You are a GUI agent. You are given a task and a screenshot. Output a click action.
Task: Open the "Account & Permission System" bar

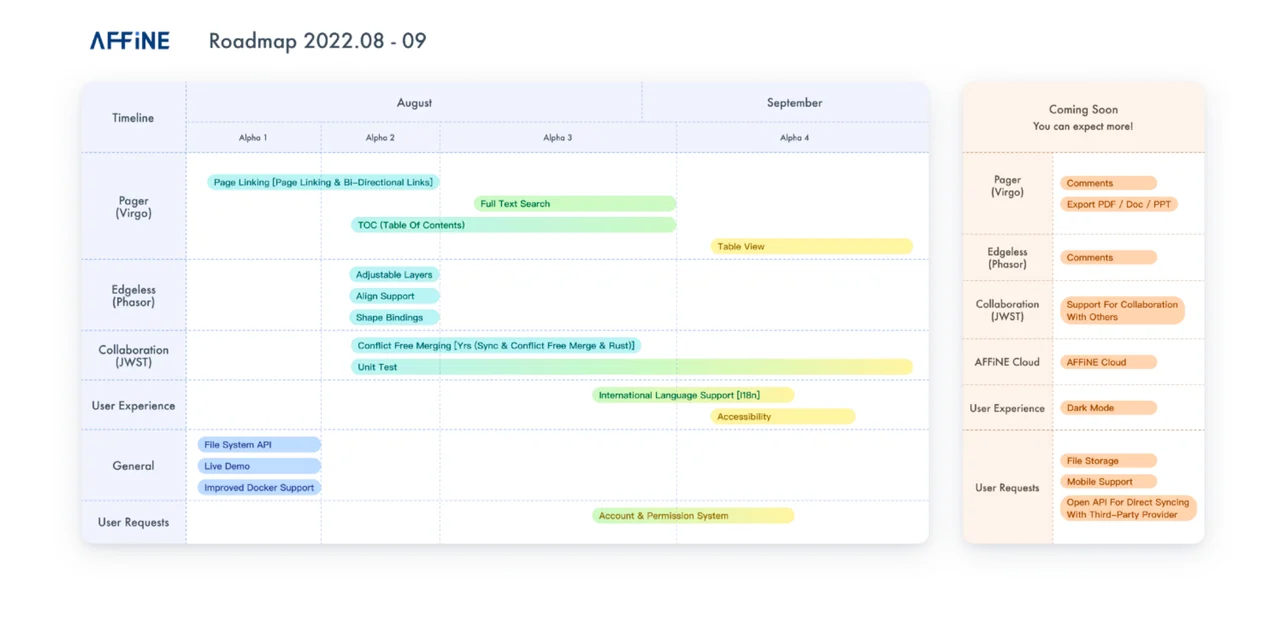tap(693, 516)
